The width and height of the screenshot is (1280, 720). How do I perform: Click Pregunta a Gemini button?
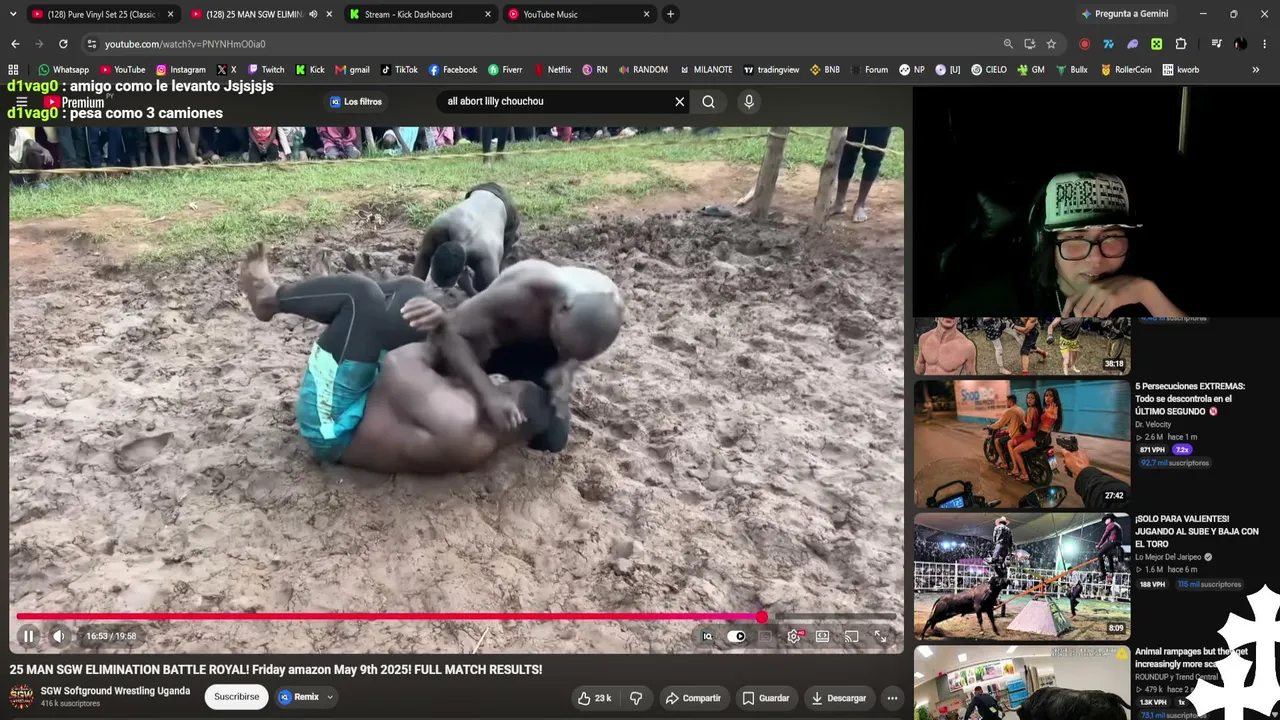coord(1124,14)
